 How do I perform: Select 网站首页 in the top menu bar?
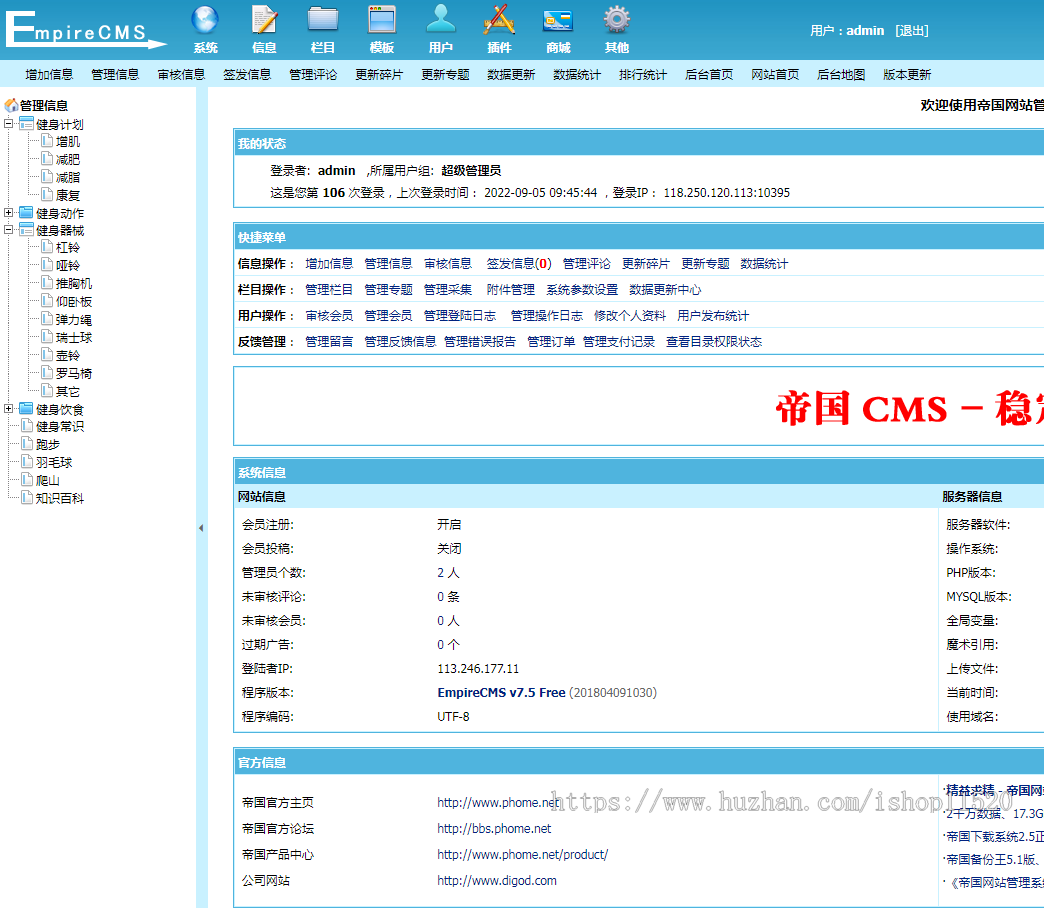pyautogui.click(x=775, y=75)
